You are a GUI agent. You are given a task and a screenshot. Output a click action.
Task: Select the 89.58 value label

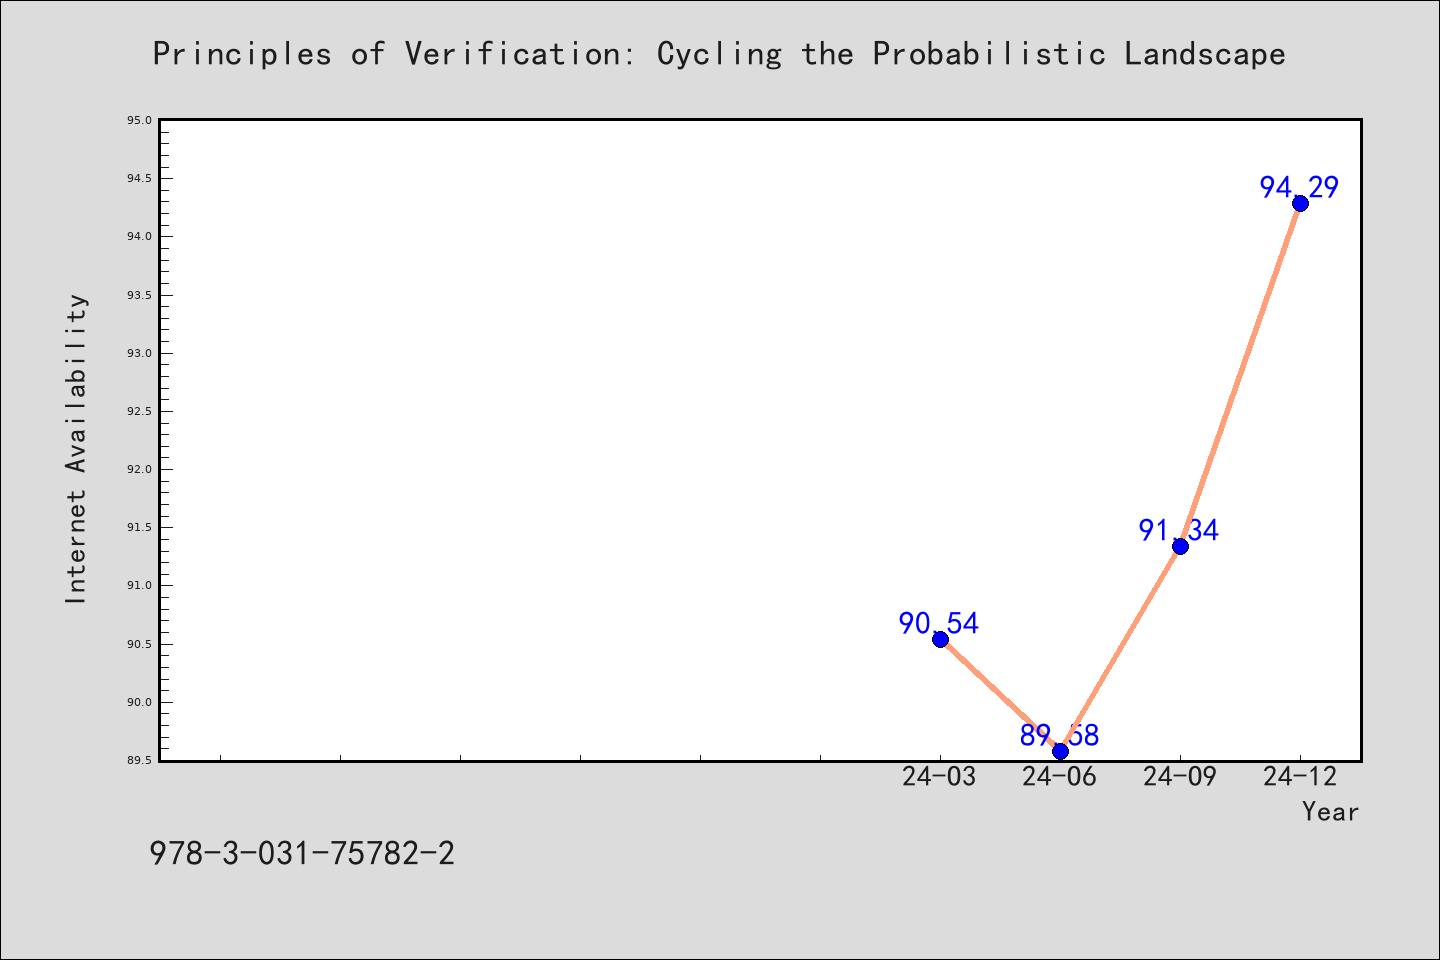click(x=1059, y=735)
